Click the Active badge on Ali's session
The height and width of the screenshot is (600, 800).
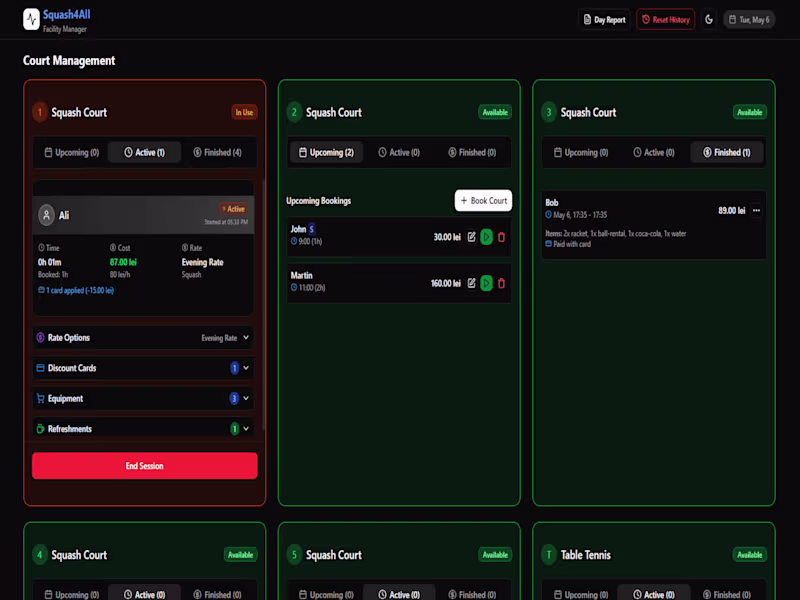click(x=233, y=209)
